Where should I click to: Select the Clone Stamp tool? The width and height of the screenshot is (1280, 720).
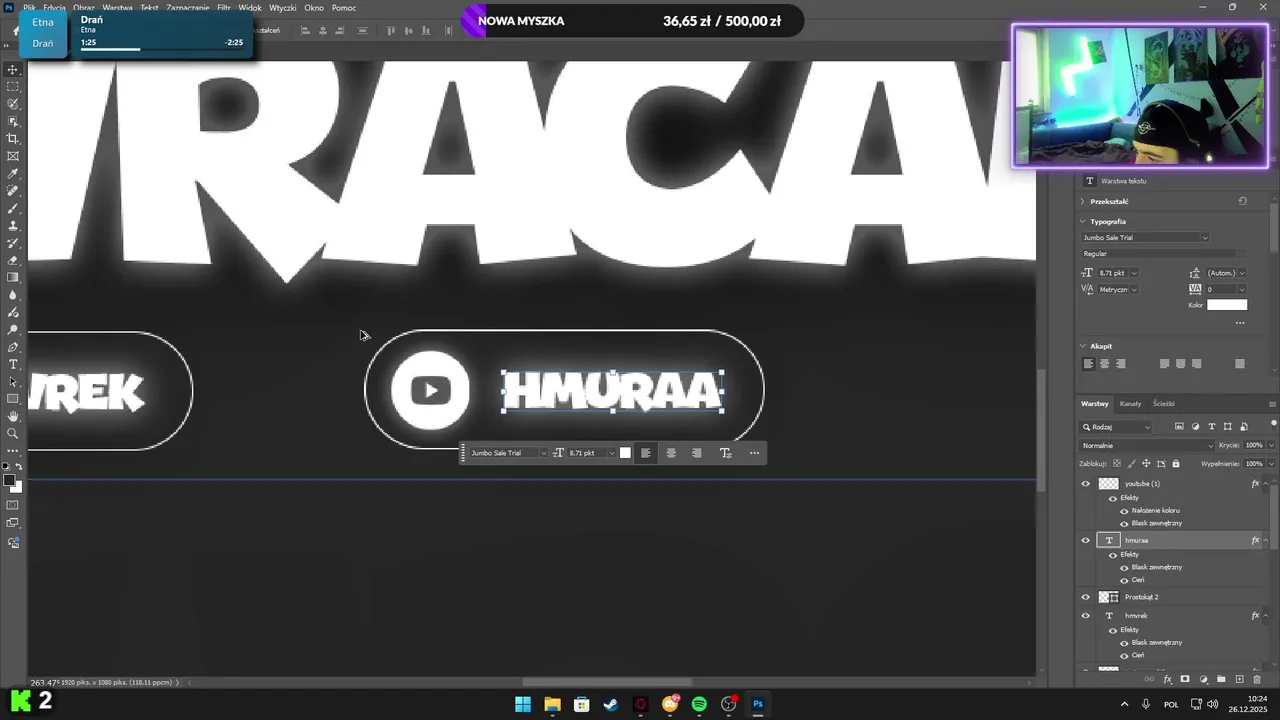[13, 226]
